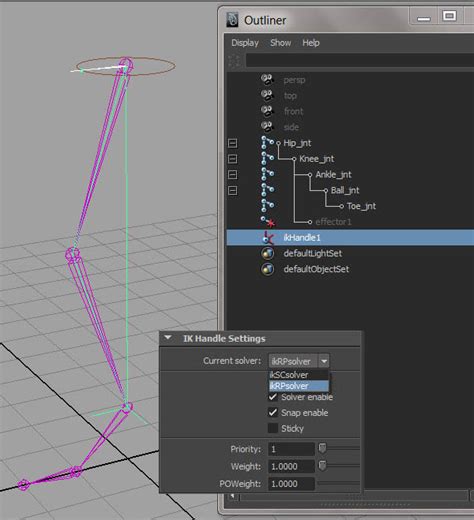Open the Current solver dropdown arrow
Screen dimensions: 474x520
[x=324, y=361]
